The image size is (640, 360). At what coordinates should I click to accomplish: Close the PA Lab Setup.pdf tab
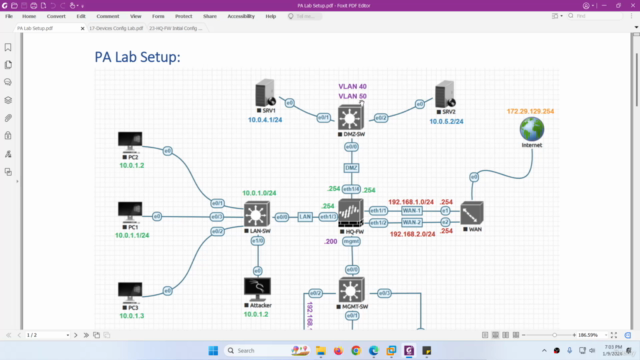(82, 29)
